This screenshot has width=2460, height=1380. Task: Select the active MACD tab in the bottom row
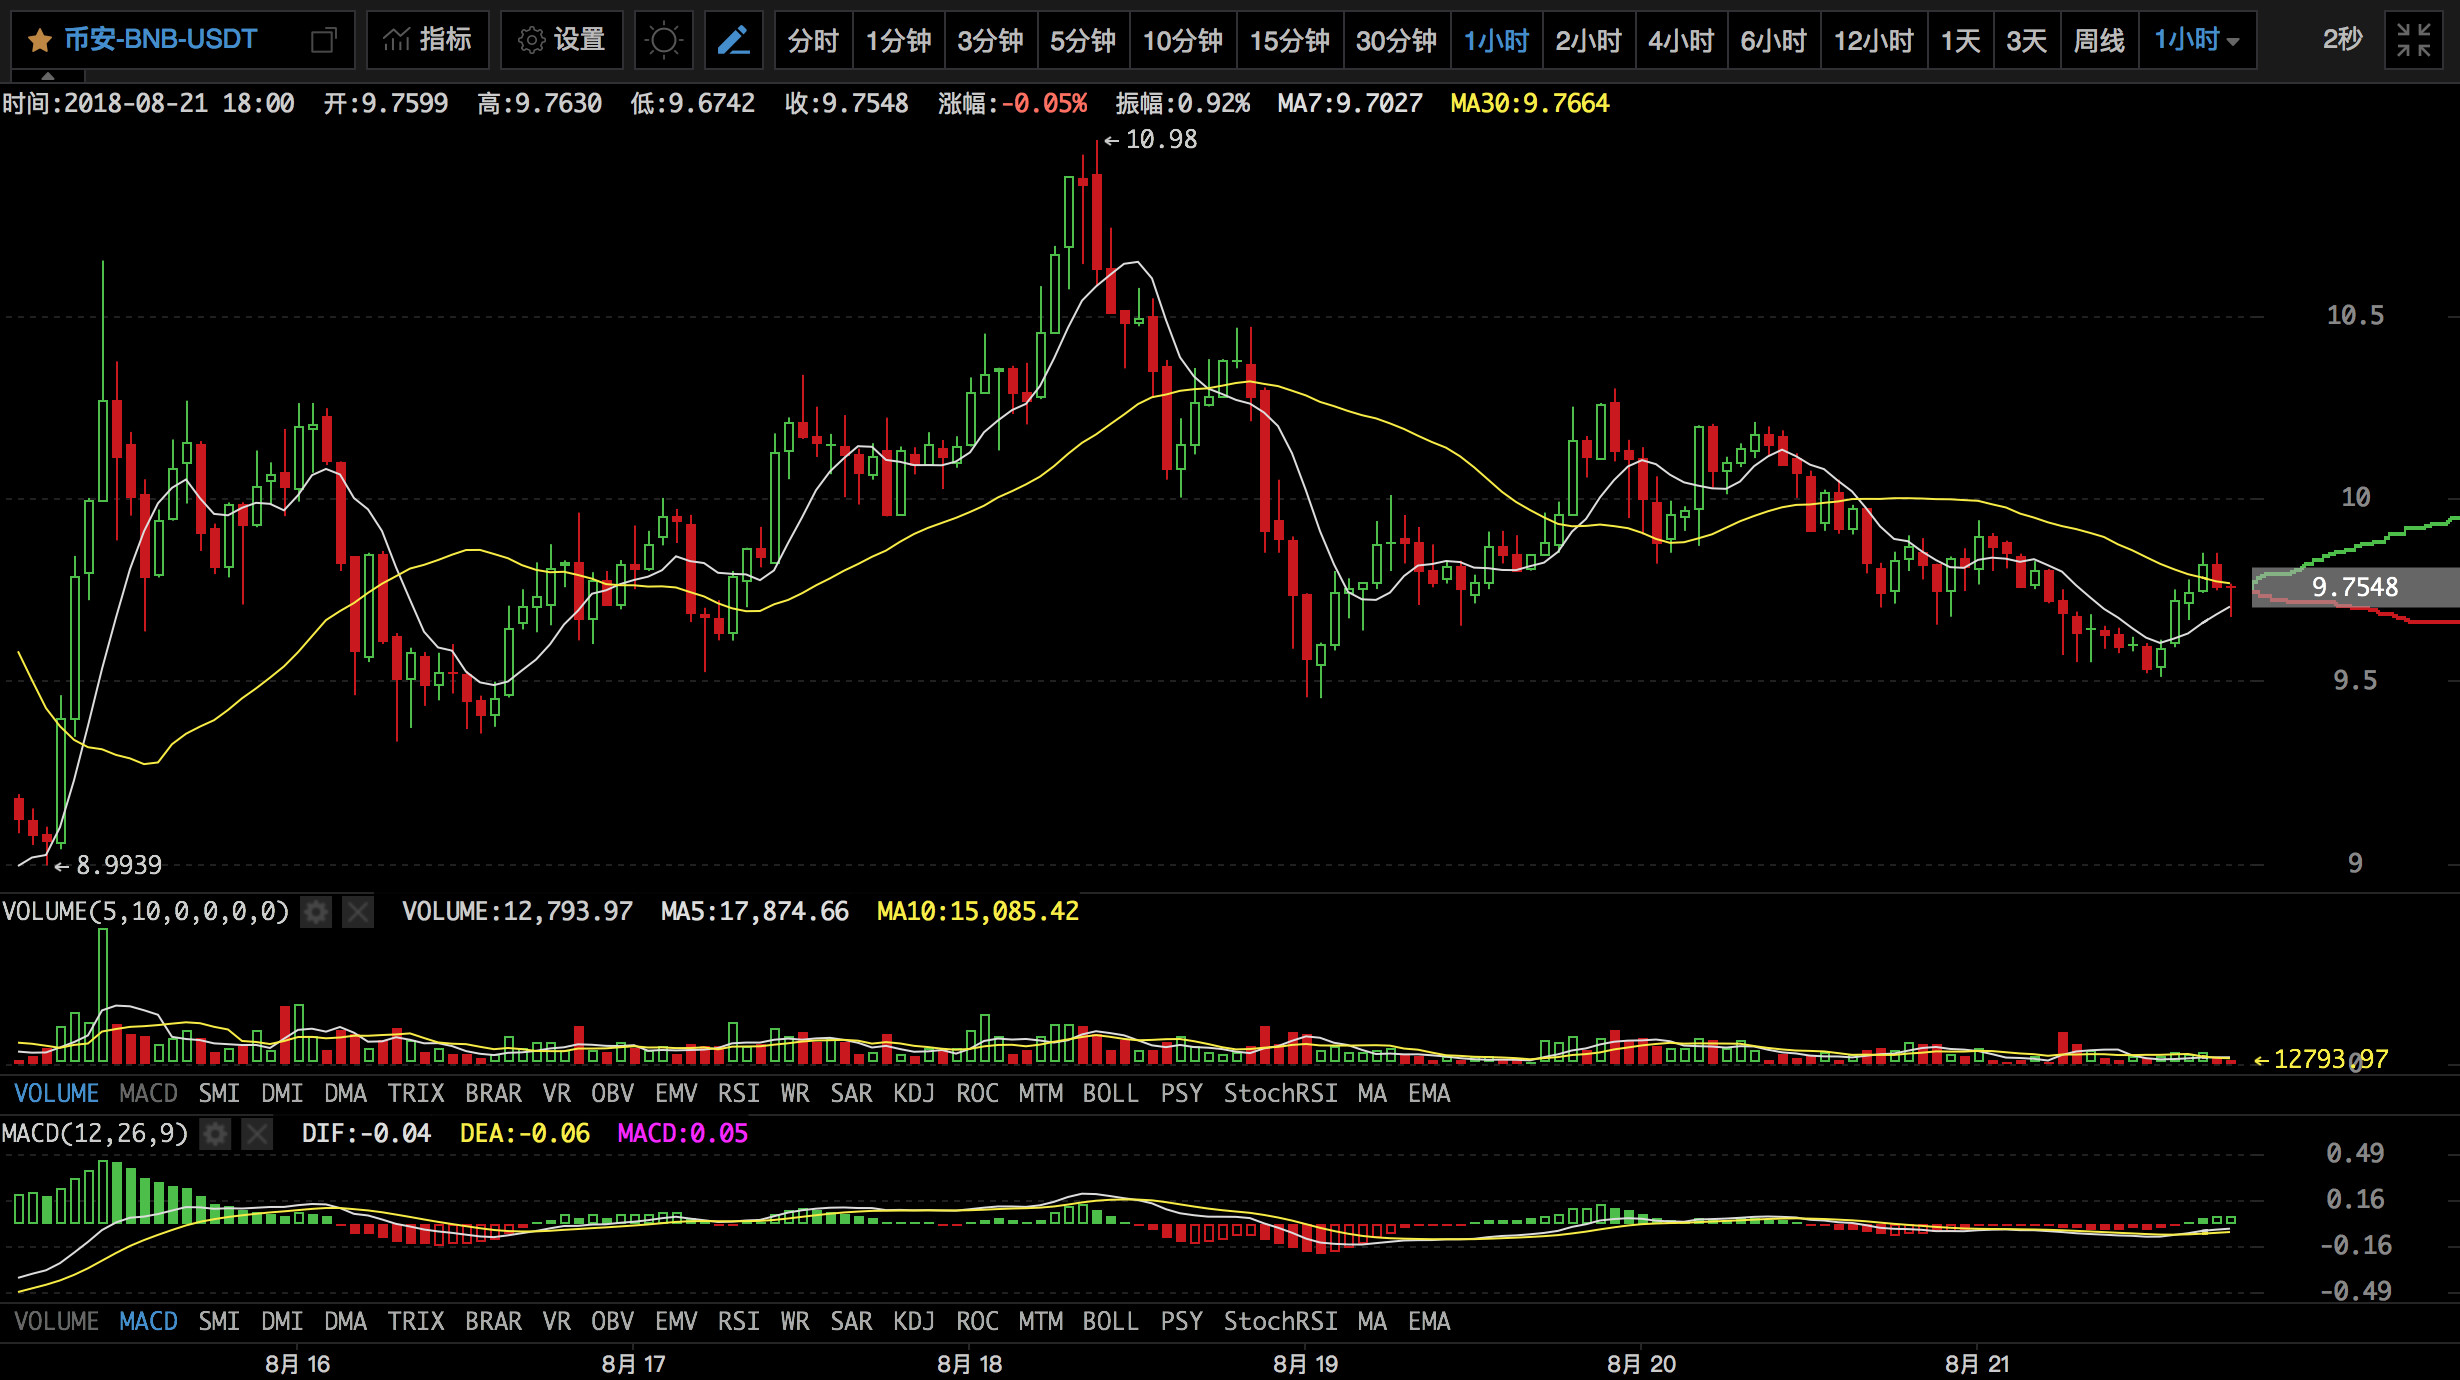(148, 1321)
